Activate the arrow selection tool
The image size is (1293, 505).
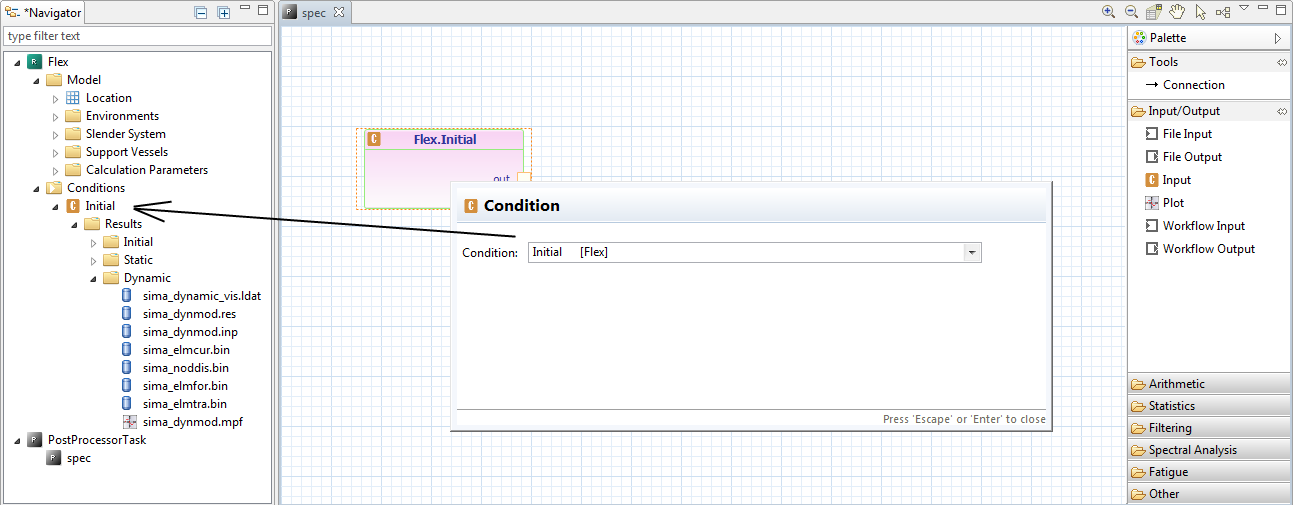[1200, 12]
